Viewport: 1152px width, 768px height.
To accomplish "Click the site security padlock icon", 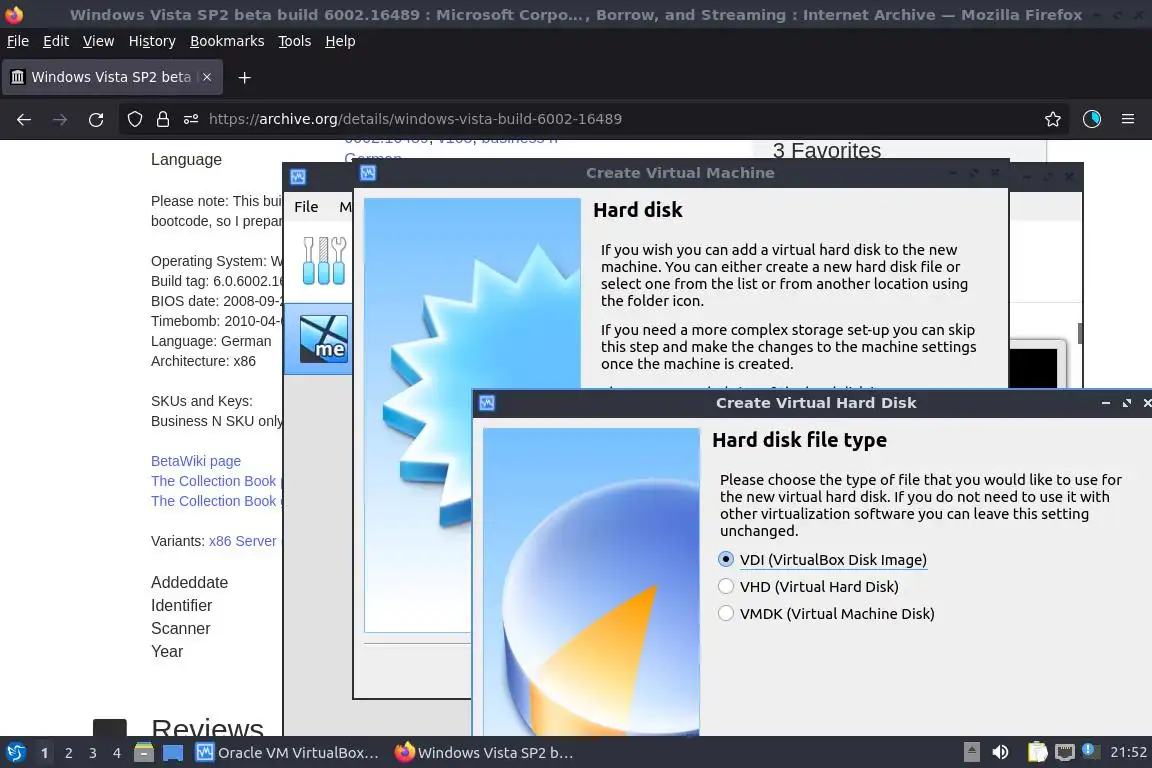I will [x=163, y=119].
